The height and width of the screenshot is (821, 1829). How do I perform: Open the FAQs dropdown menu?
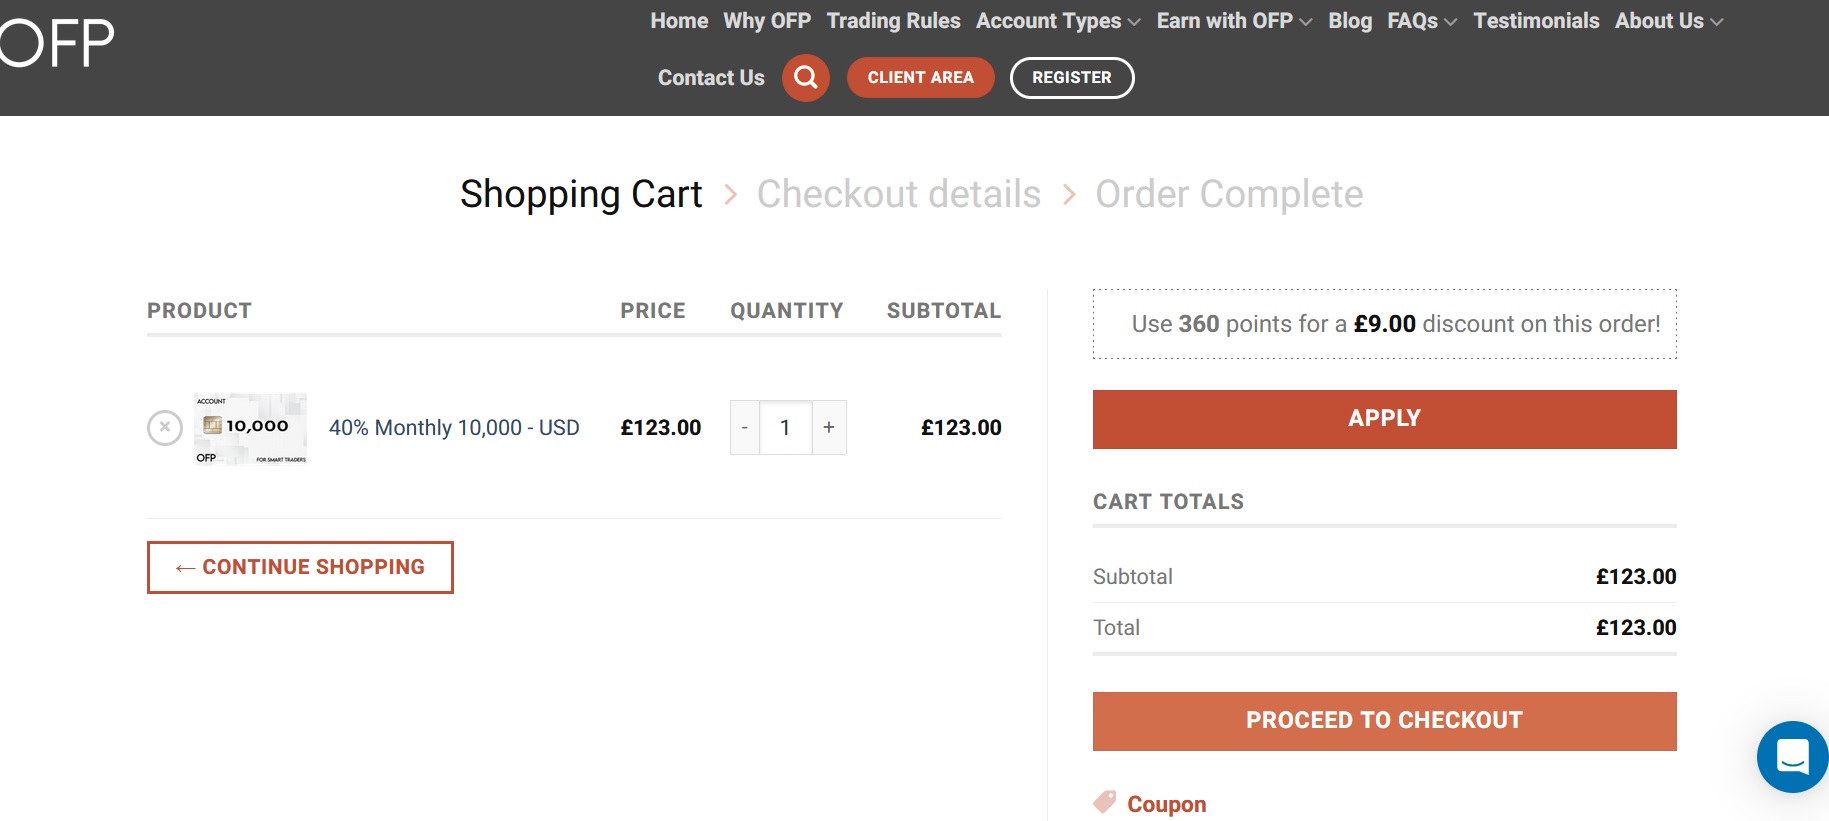pyautogui.click(x=1421, y=21)
